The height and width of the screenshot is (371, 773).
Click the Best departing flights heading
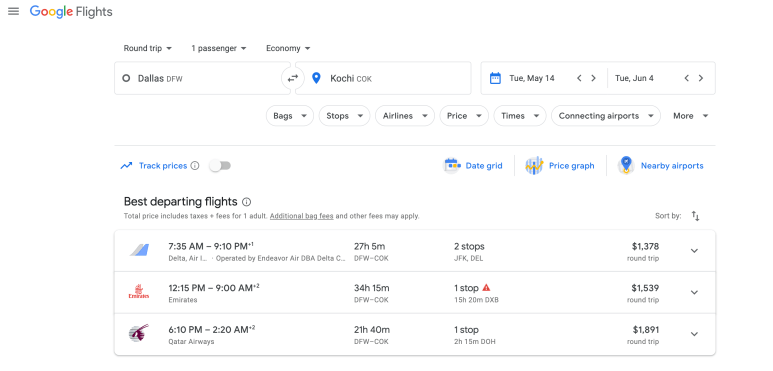pyautogui.click(x=180, y=202)
